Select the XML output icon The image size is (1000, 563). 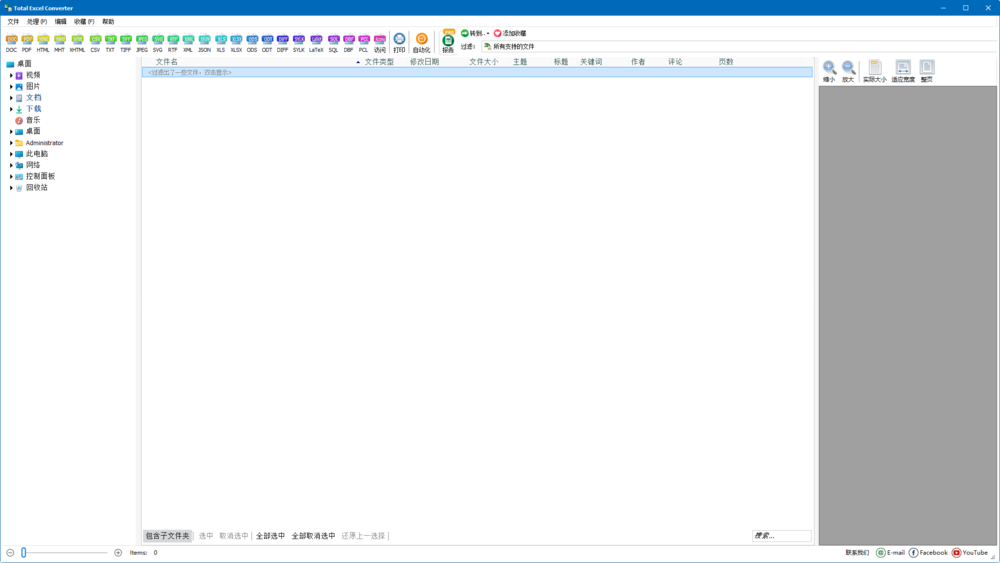[188, 43]
